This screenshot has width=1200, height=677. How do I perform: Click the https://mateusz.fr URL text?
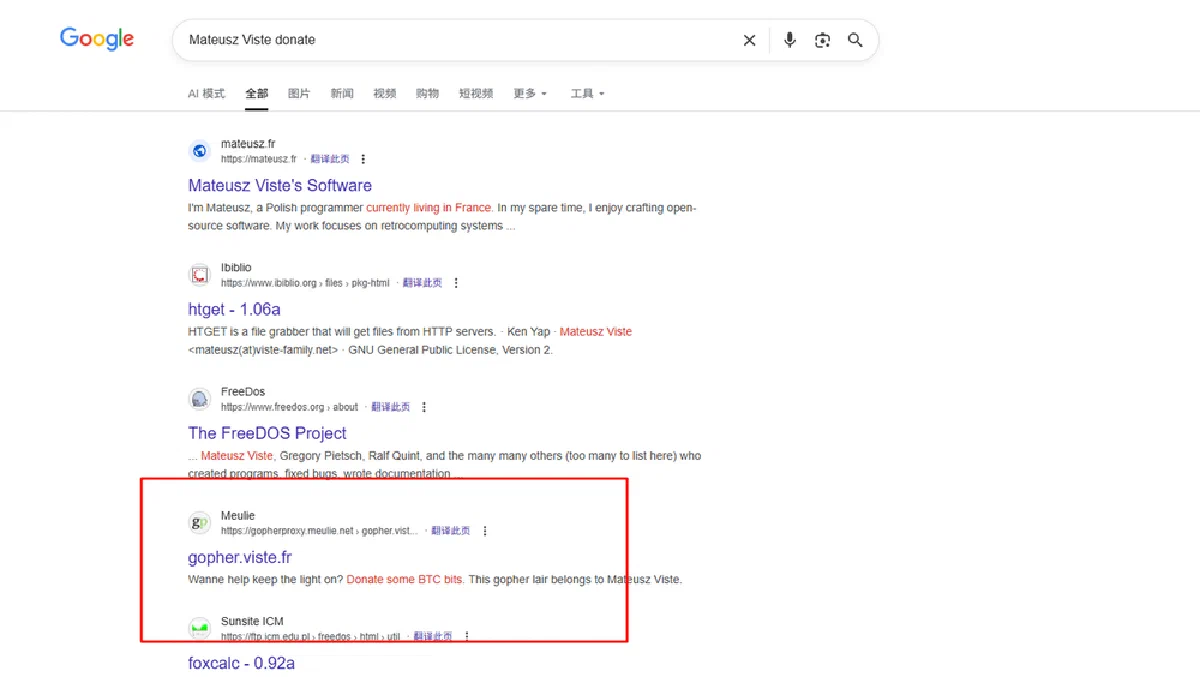[259, 159]
